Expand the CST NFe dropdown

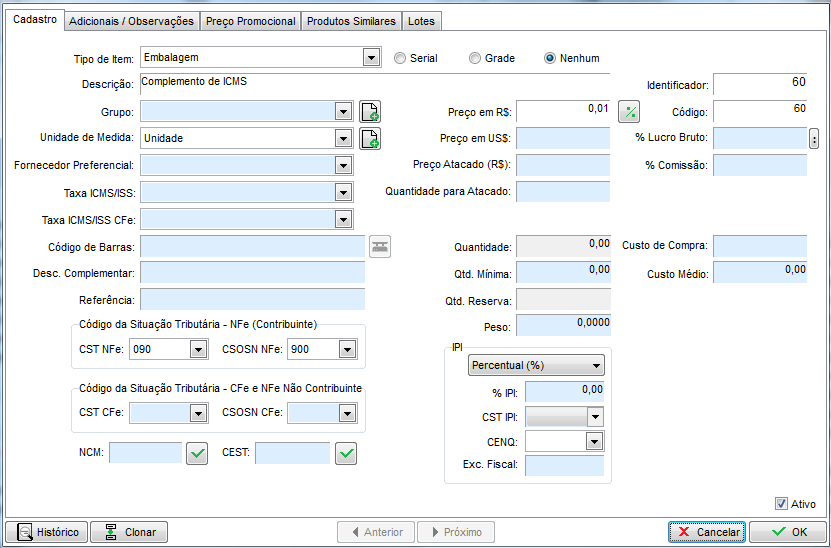click(x=198, y=349)
